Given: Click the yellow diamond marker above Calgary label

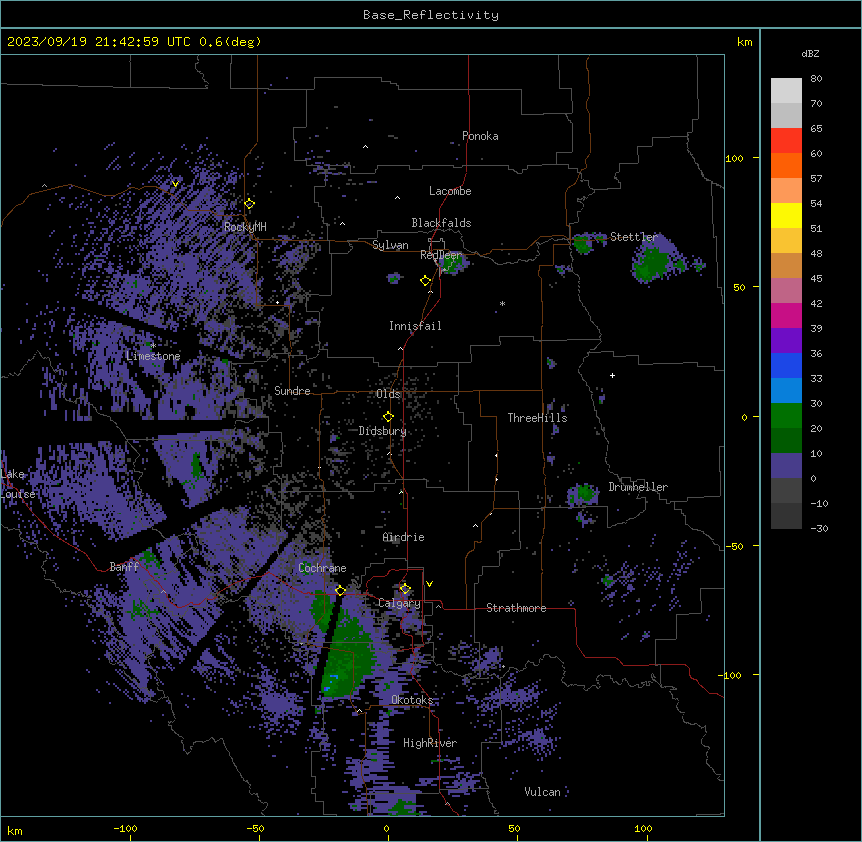Looking at the screenshot, I should point(405,589).
